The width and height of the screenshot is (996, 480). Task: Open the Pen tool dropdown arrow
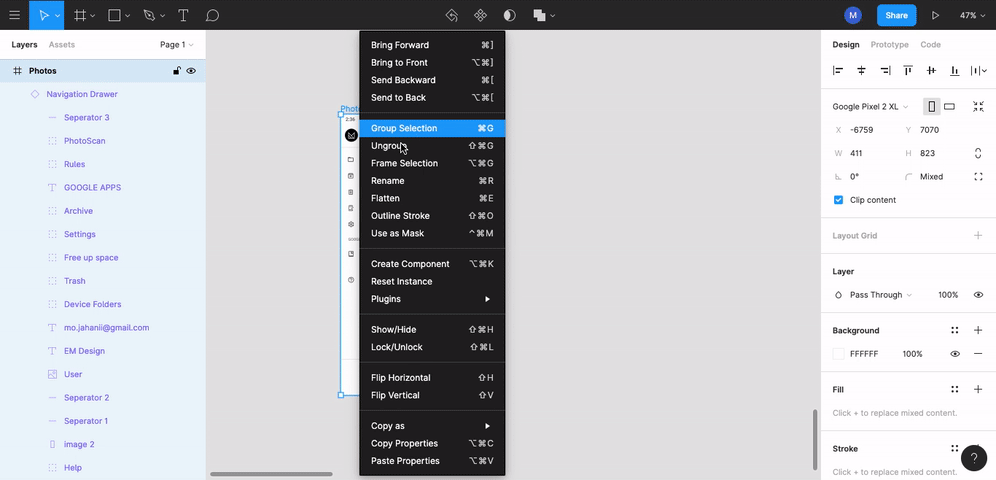point(163,16)
